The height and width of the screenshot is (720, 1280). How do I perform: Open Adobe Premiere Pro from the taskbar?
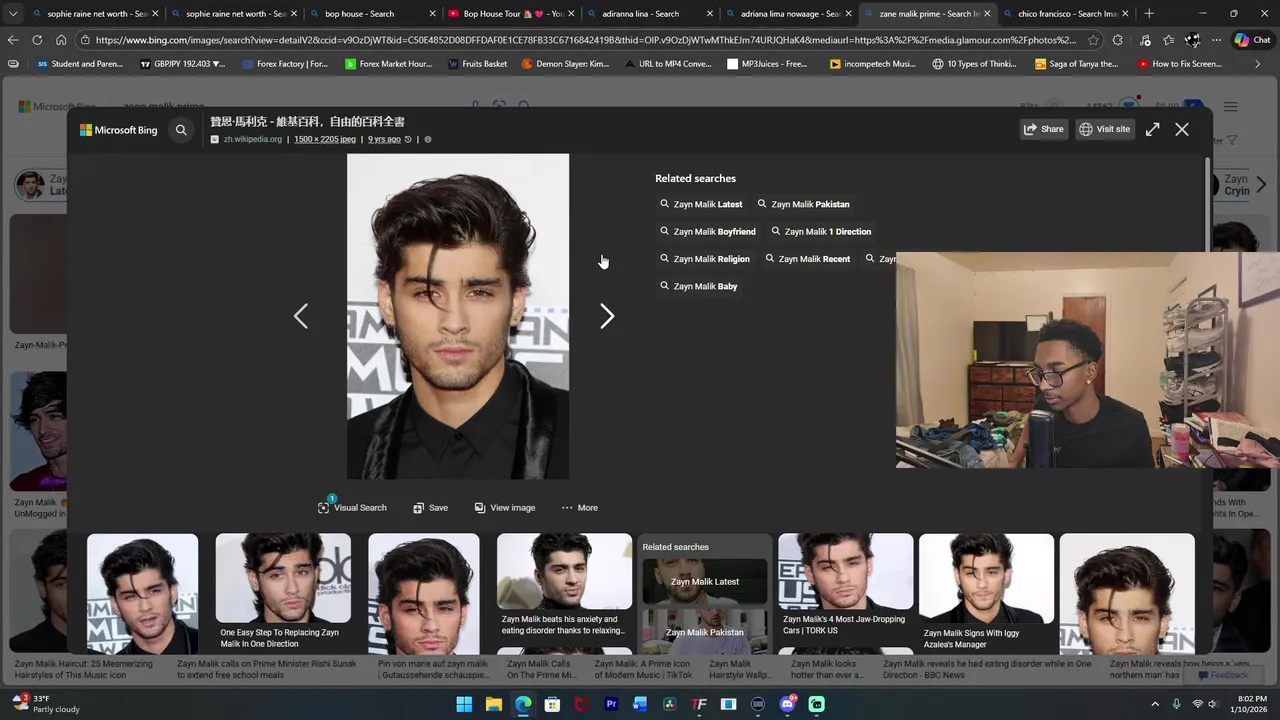click(x=611, y=704)
